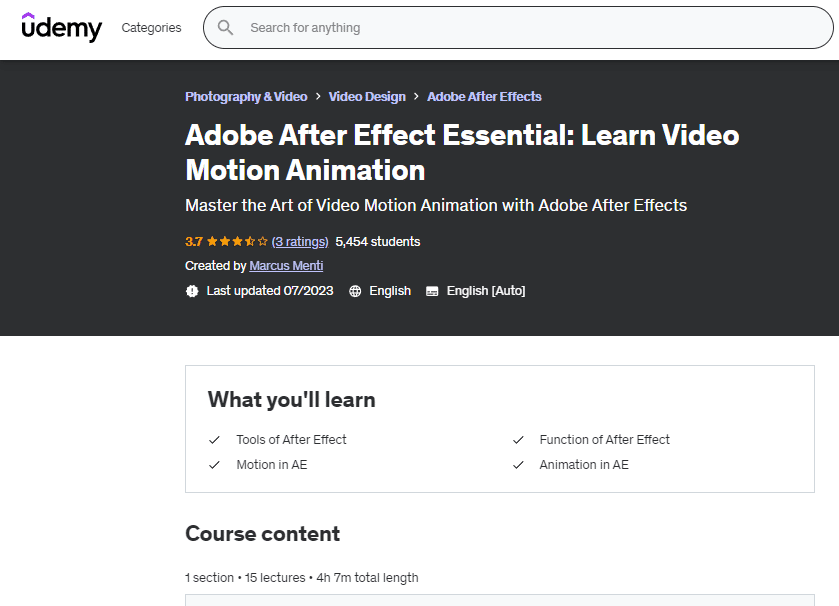Open the 3 ratings link

tap(300, 242)
